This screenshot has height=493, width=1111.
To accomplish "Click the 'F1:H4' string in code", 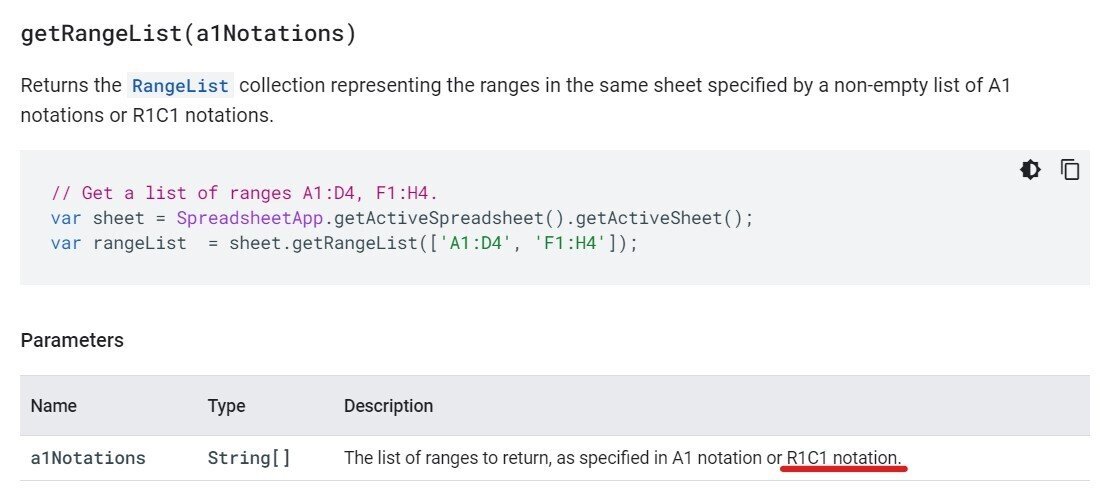I will [x=571, y=244].
